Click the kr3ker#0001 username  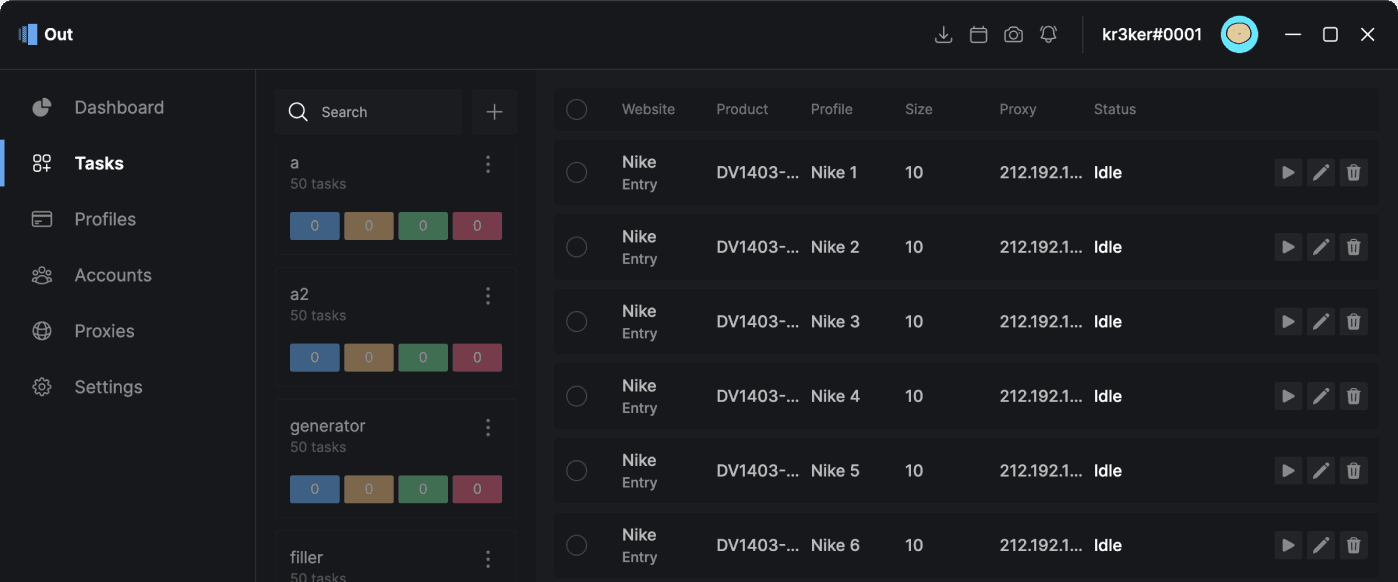pyautogui.click(x=1152, y=35)
